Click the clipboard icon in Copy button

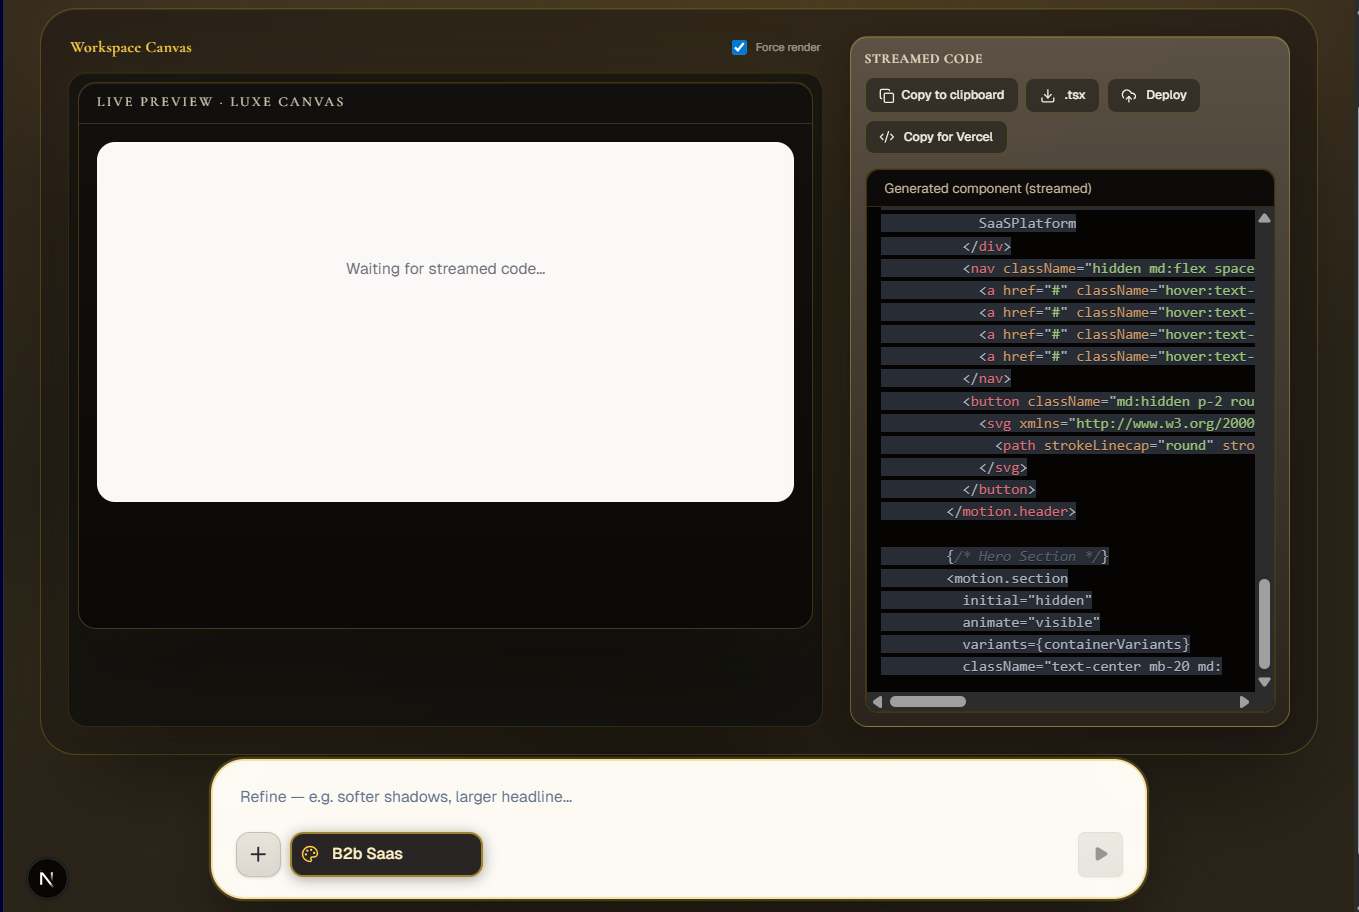click(x=886, y=95)
